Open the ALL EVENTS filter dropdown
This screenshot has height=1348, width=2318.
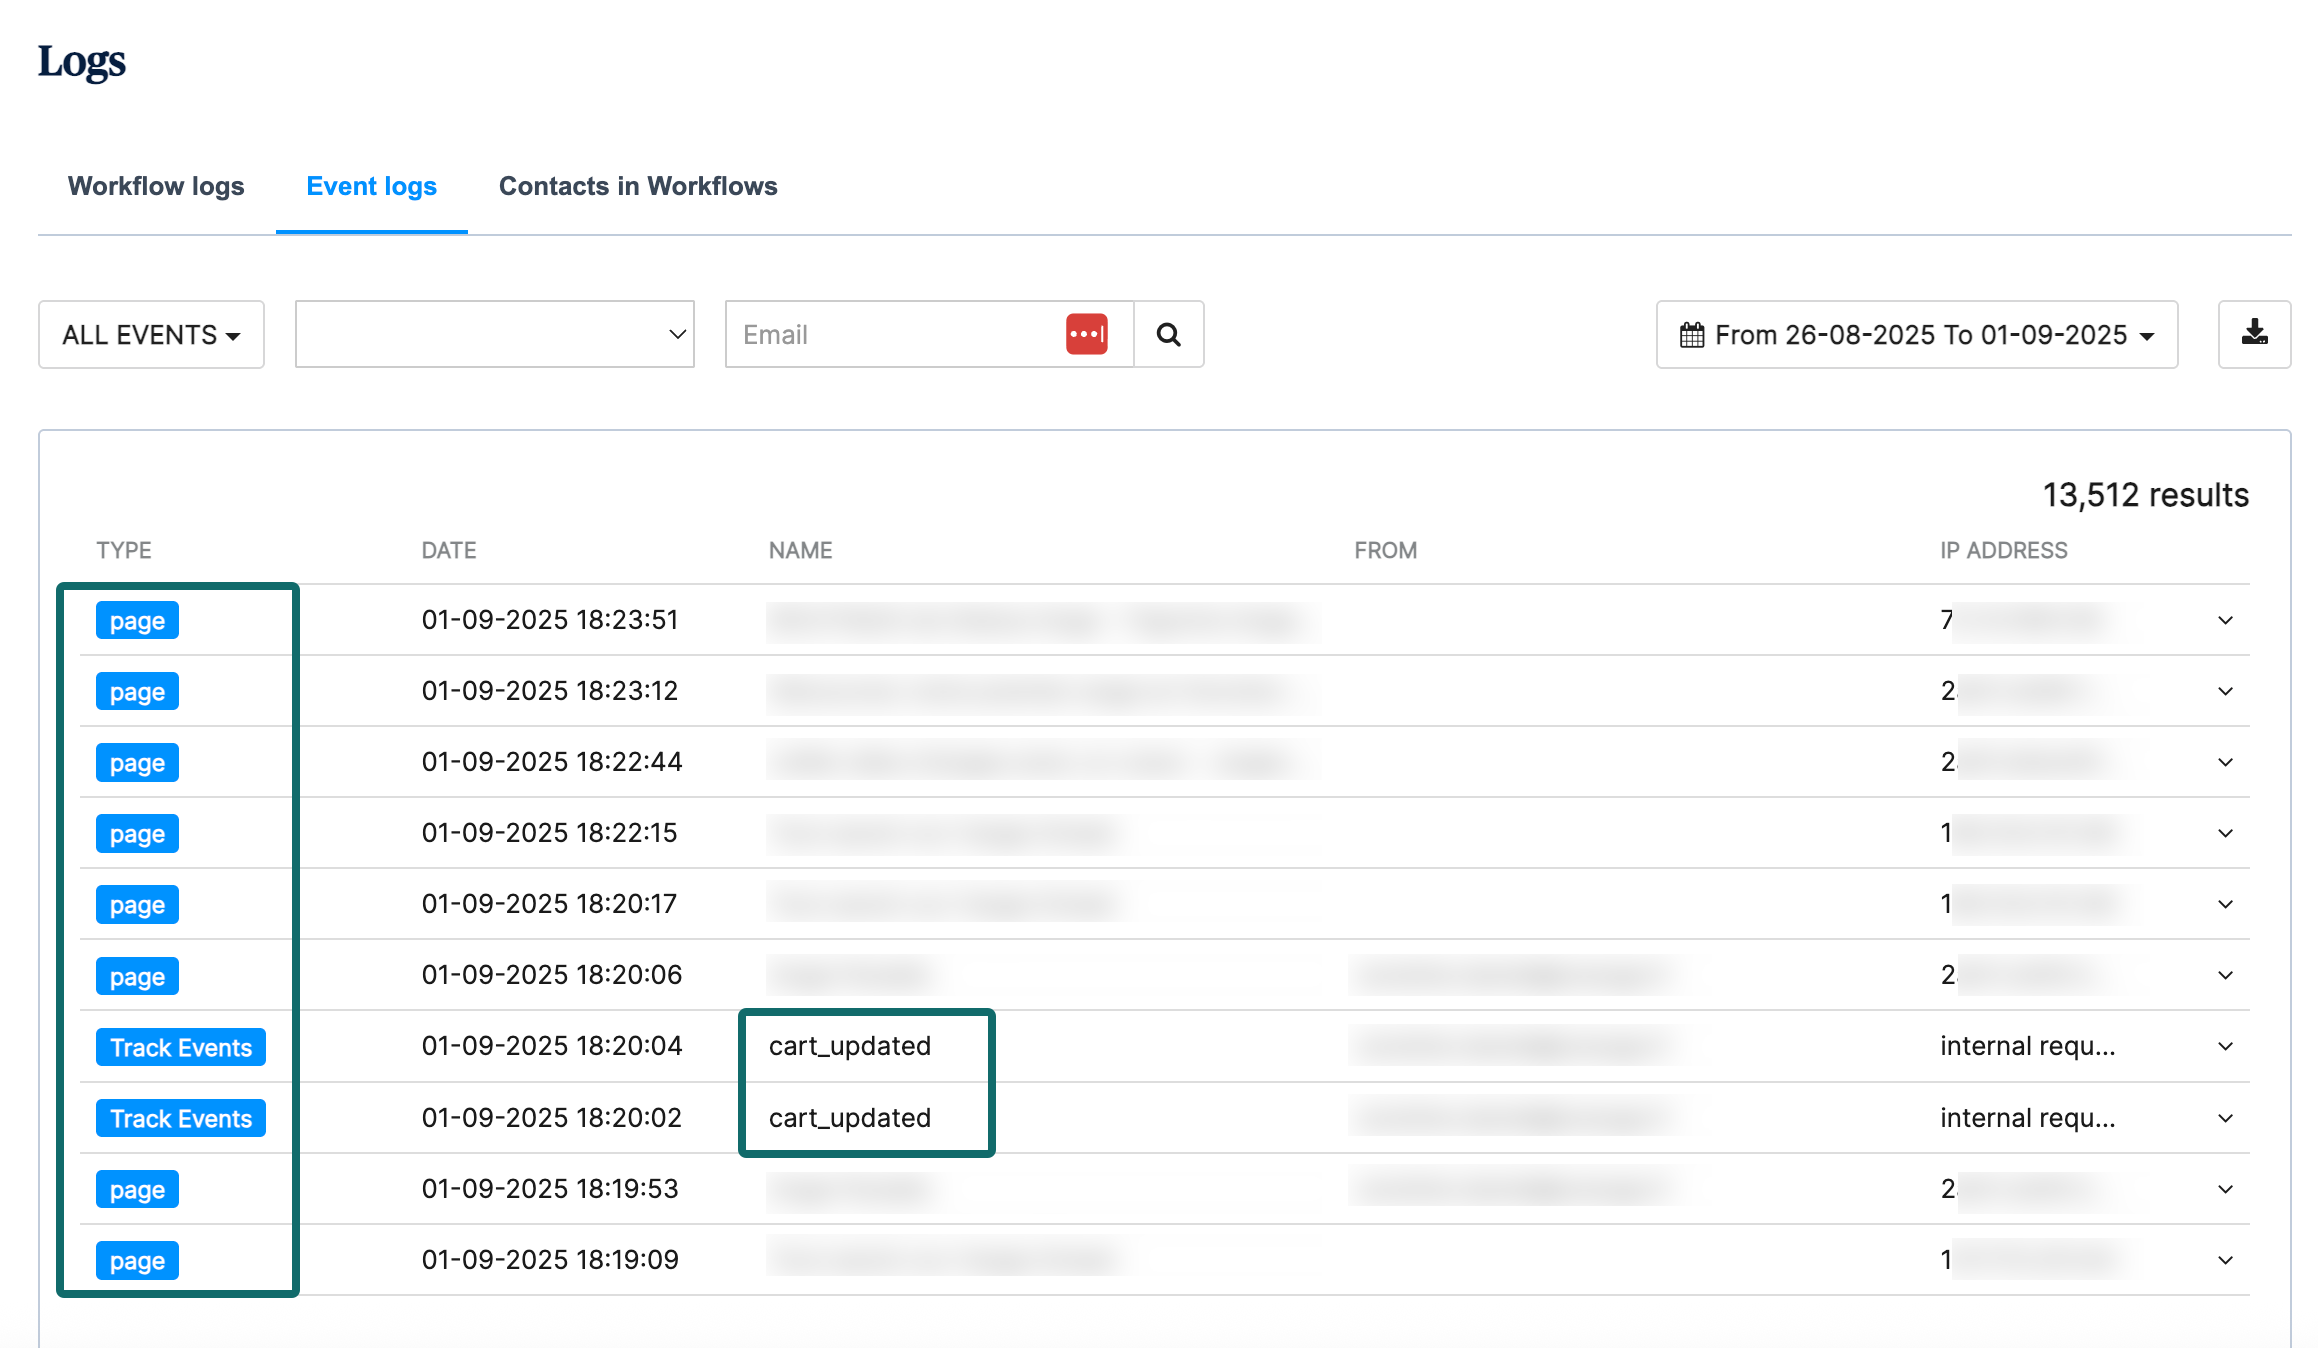(x=151, y=334)
